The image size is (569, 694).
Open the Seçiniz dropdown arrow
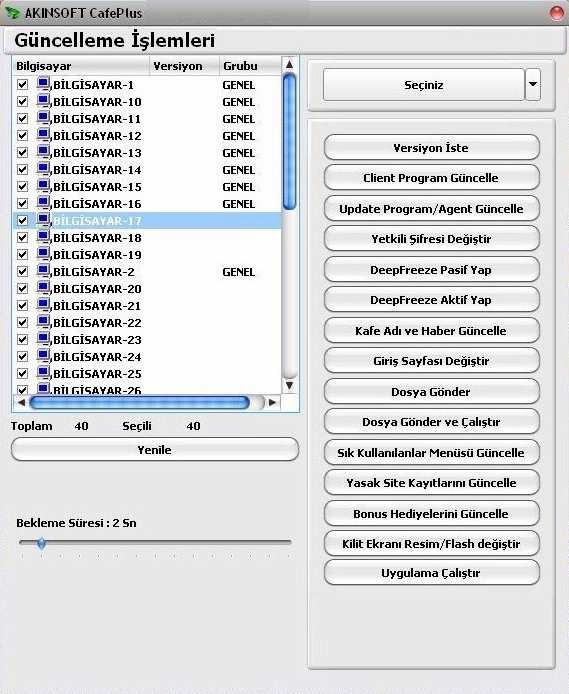click(x=533, y=84)
